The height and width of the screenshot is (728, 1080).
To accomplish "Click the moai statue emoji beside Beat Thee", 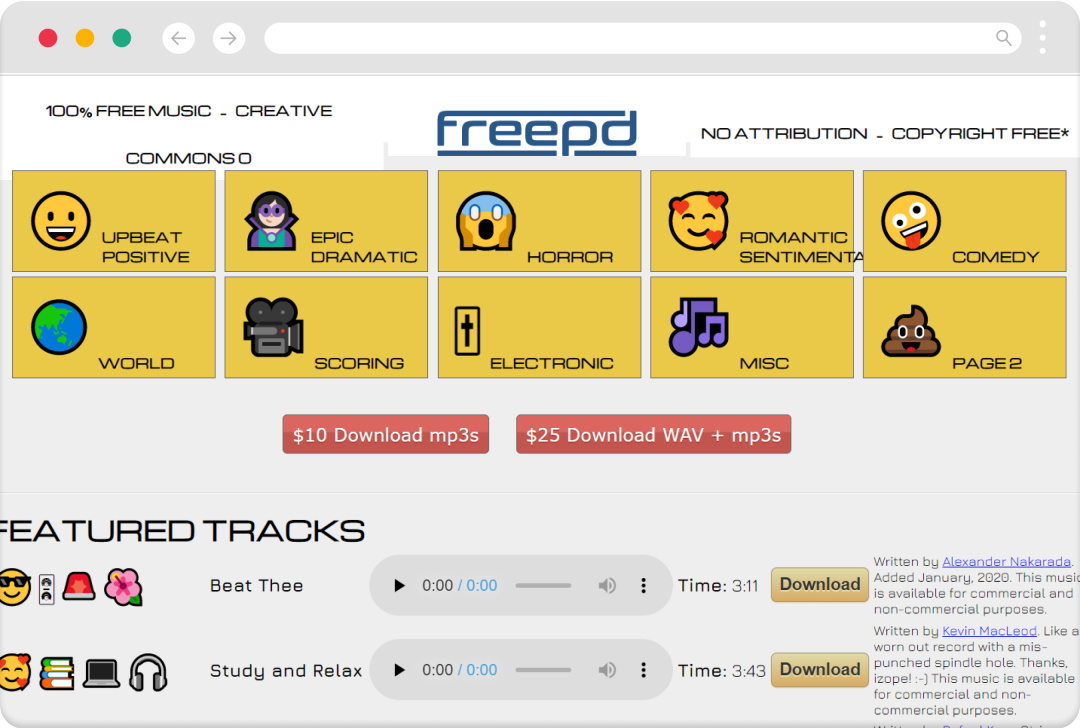I will (46, 589).
